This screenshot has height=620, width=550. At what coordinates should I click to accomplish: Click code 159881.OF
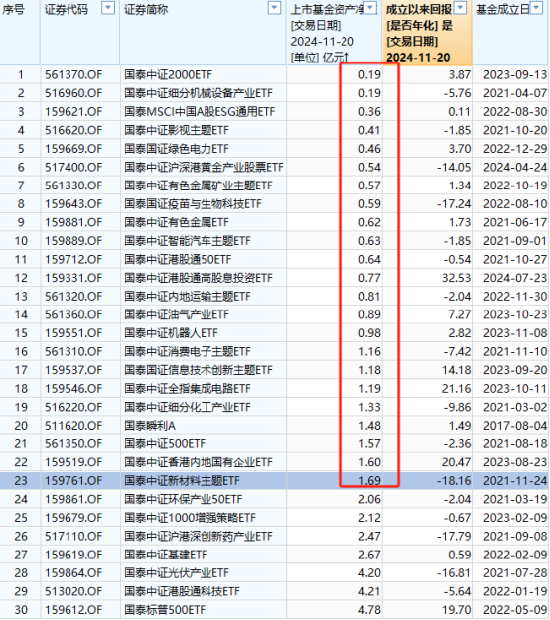[x=74, y=222]
